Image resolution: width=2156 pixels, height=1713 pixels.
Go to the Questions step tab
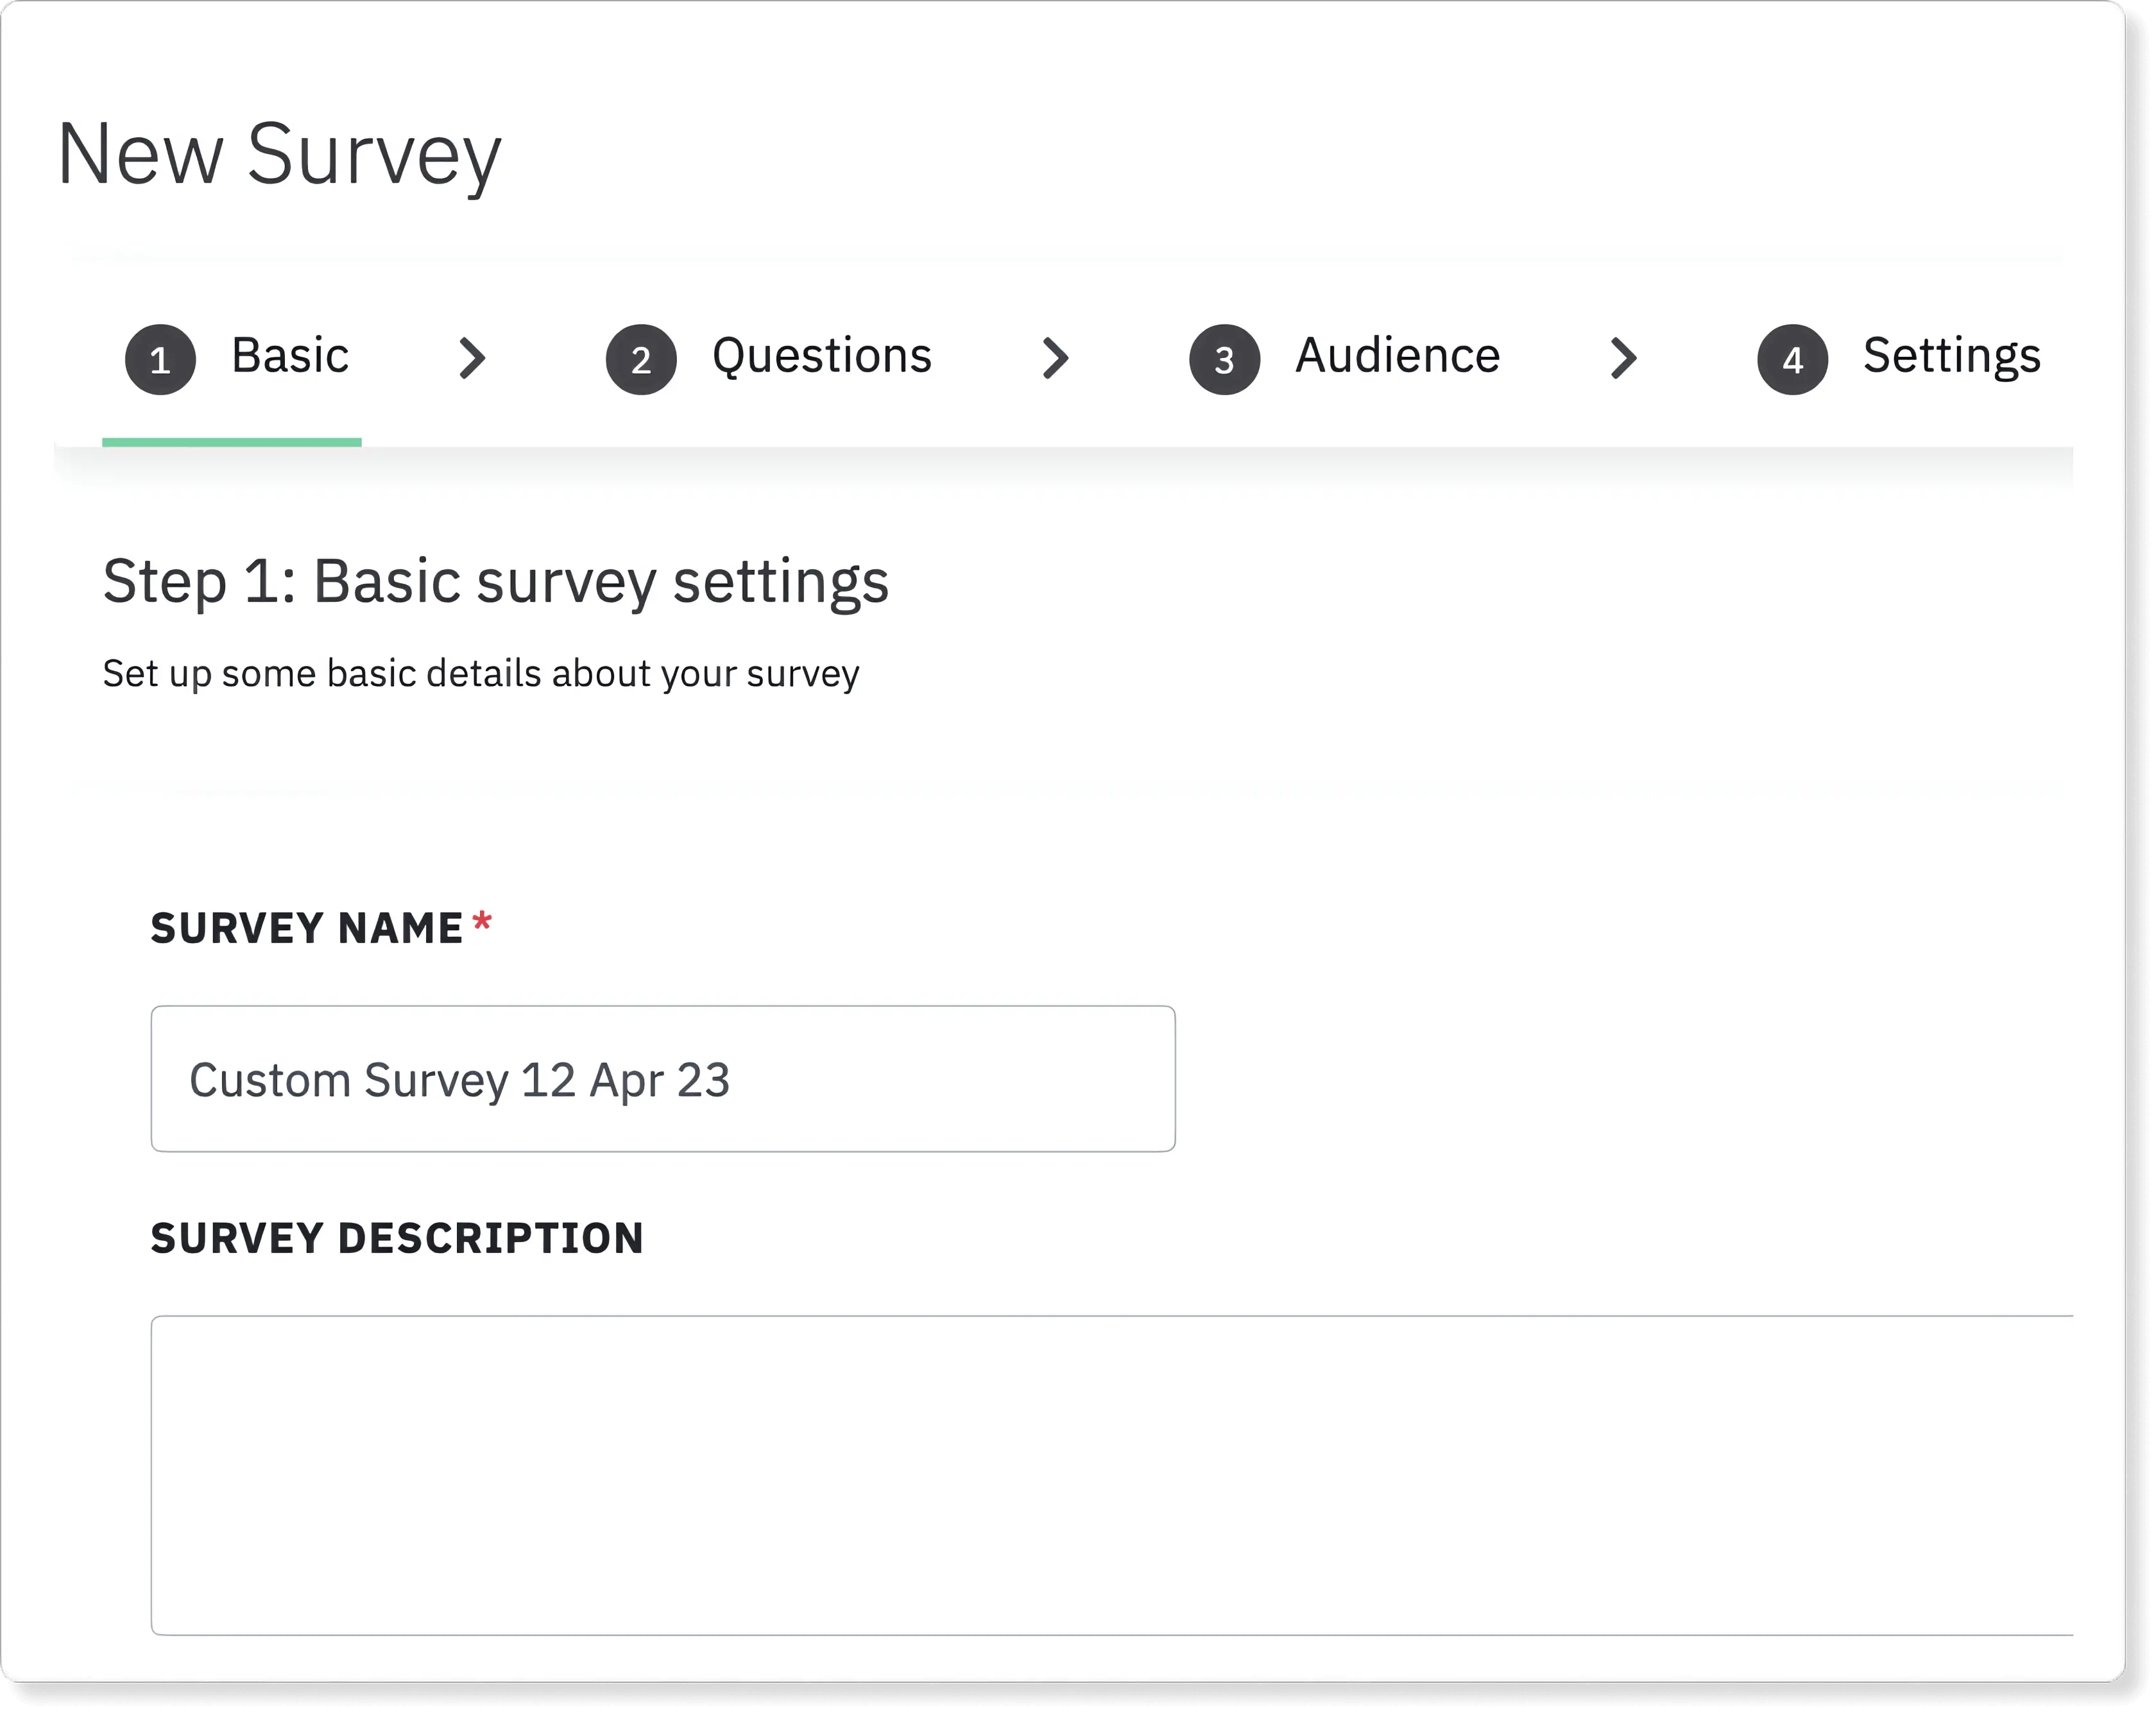coord(821,356)
